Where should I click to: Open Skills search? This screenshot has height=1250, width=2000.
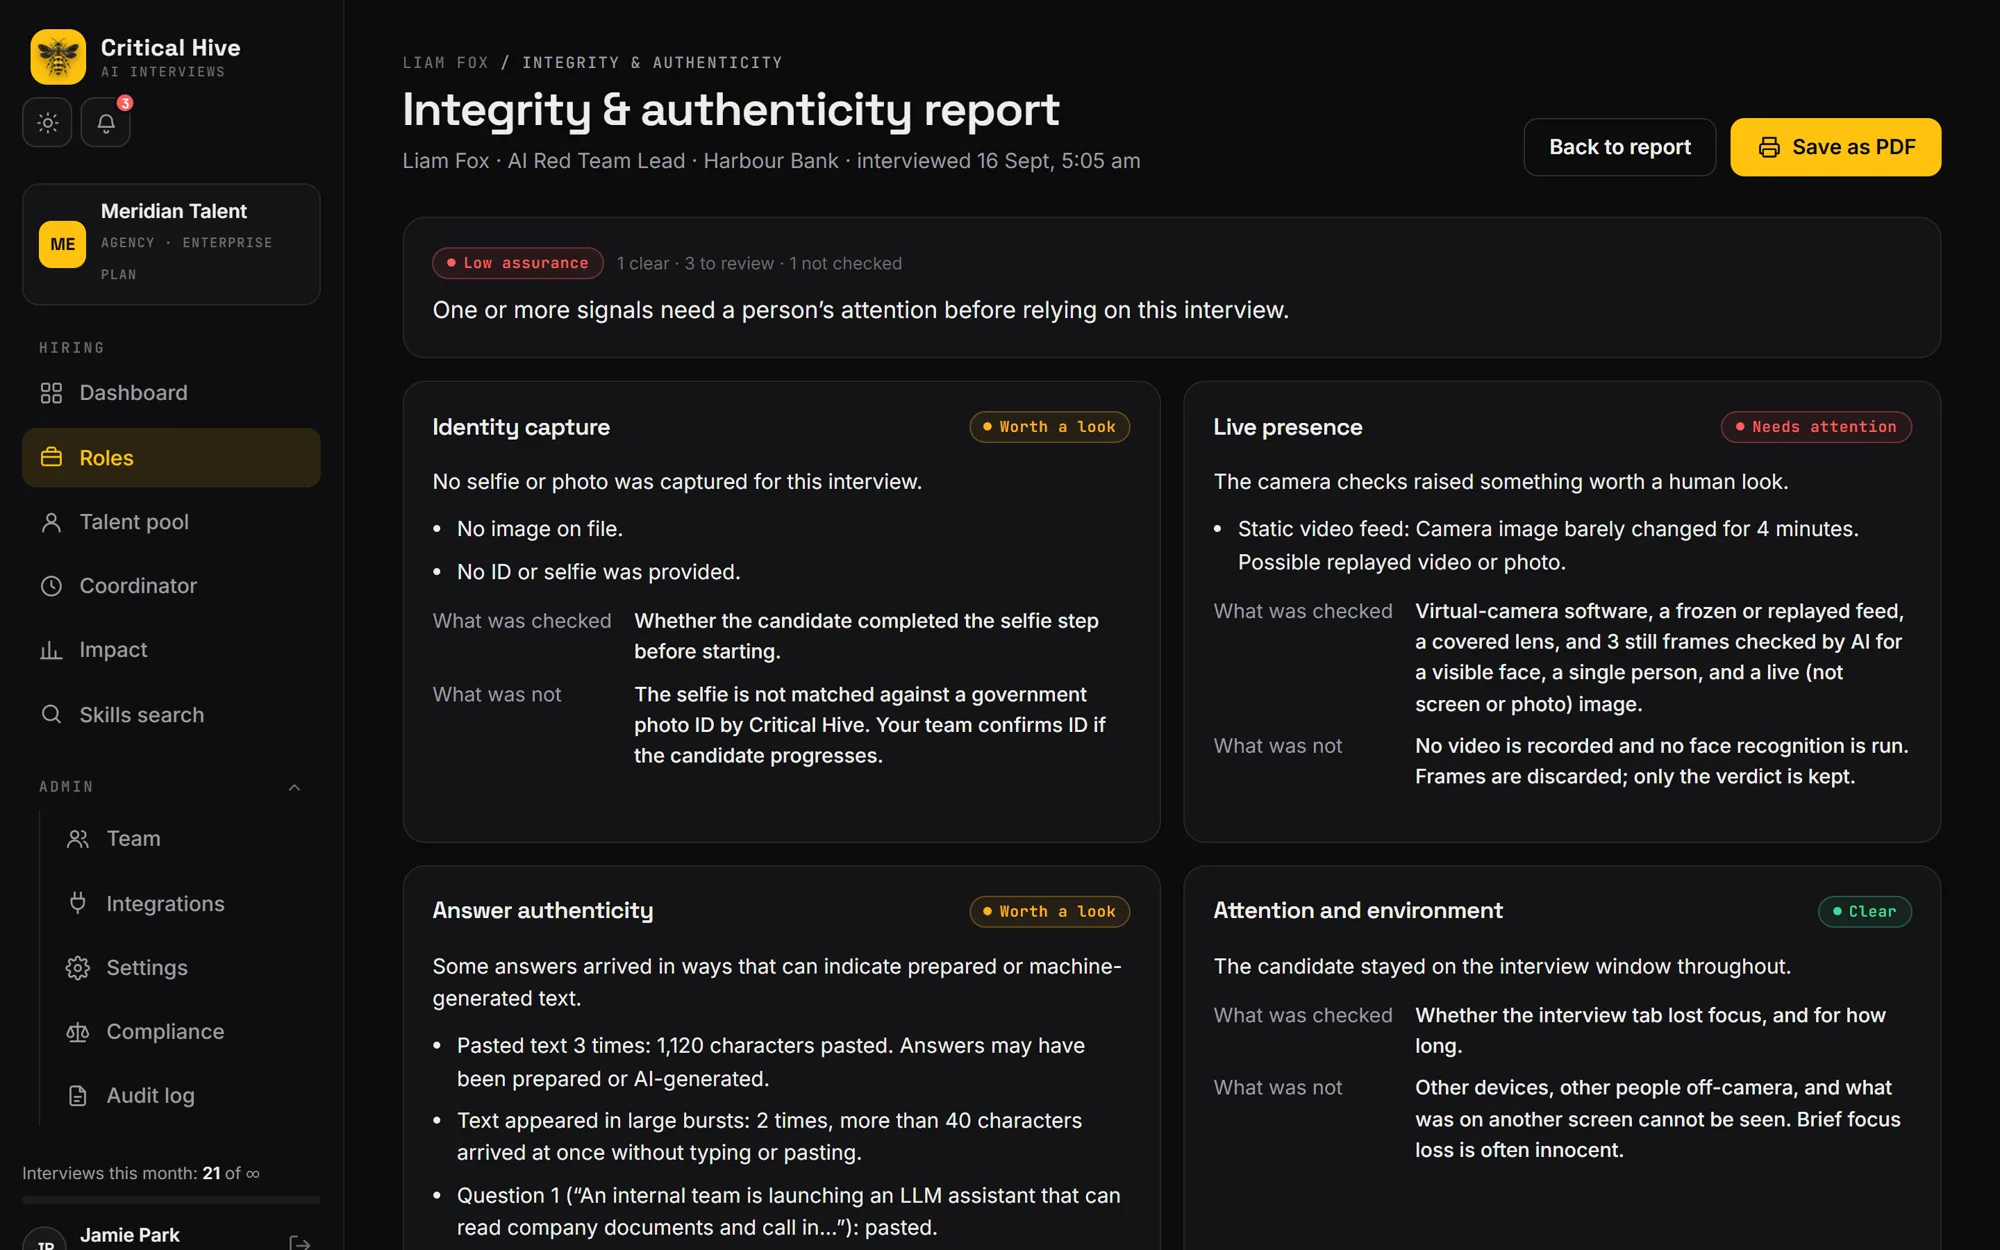[171, 715]
